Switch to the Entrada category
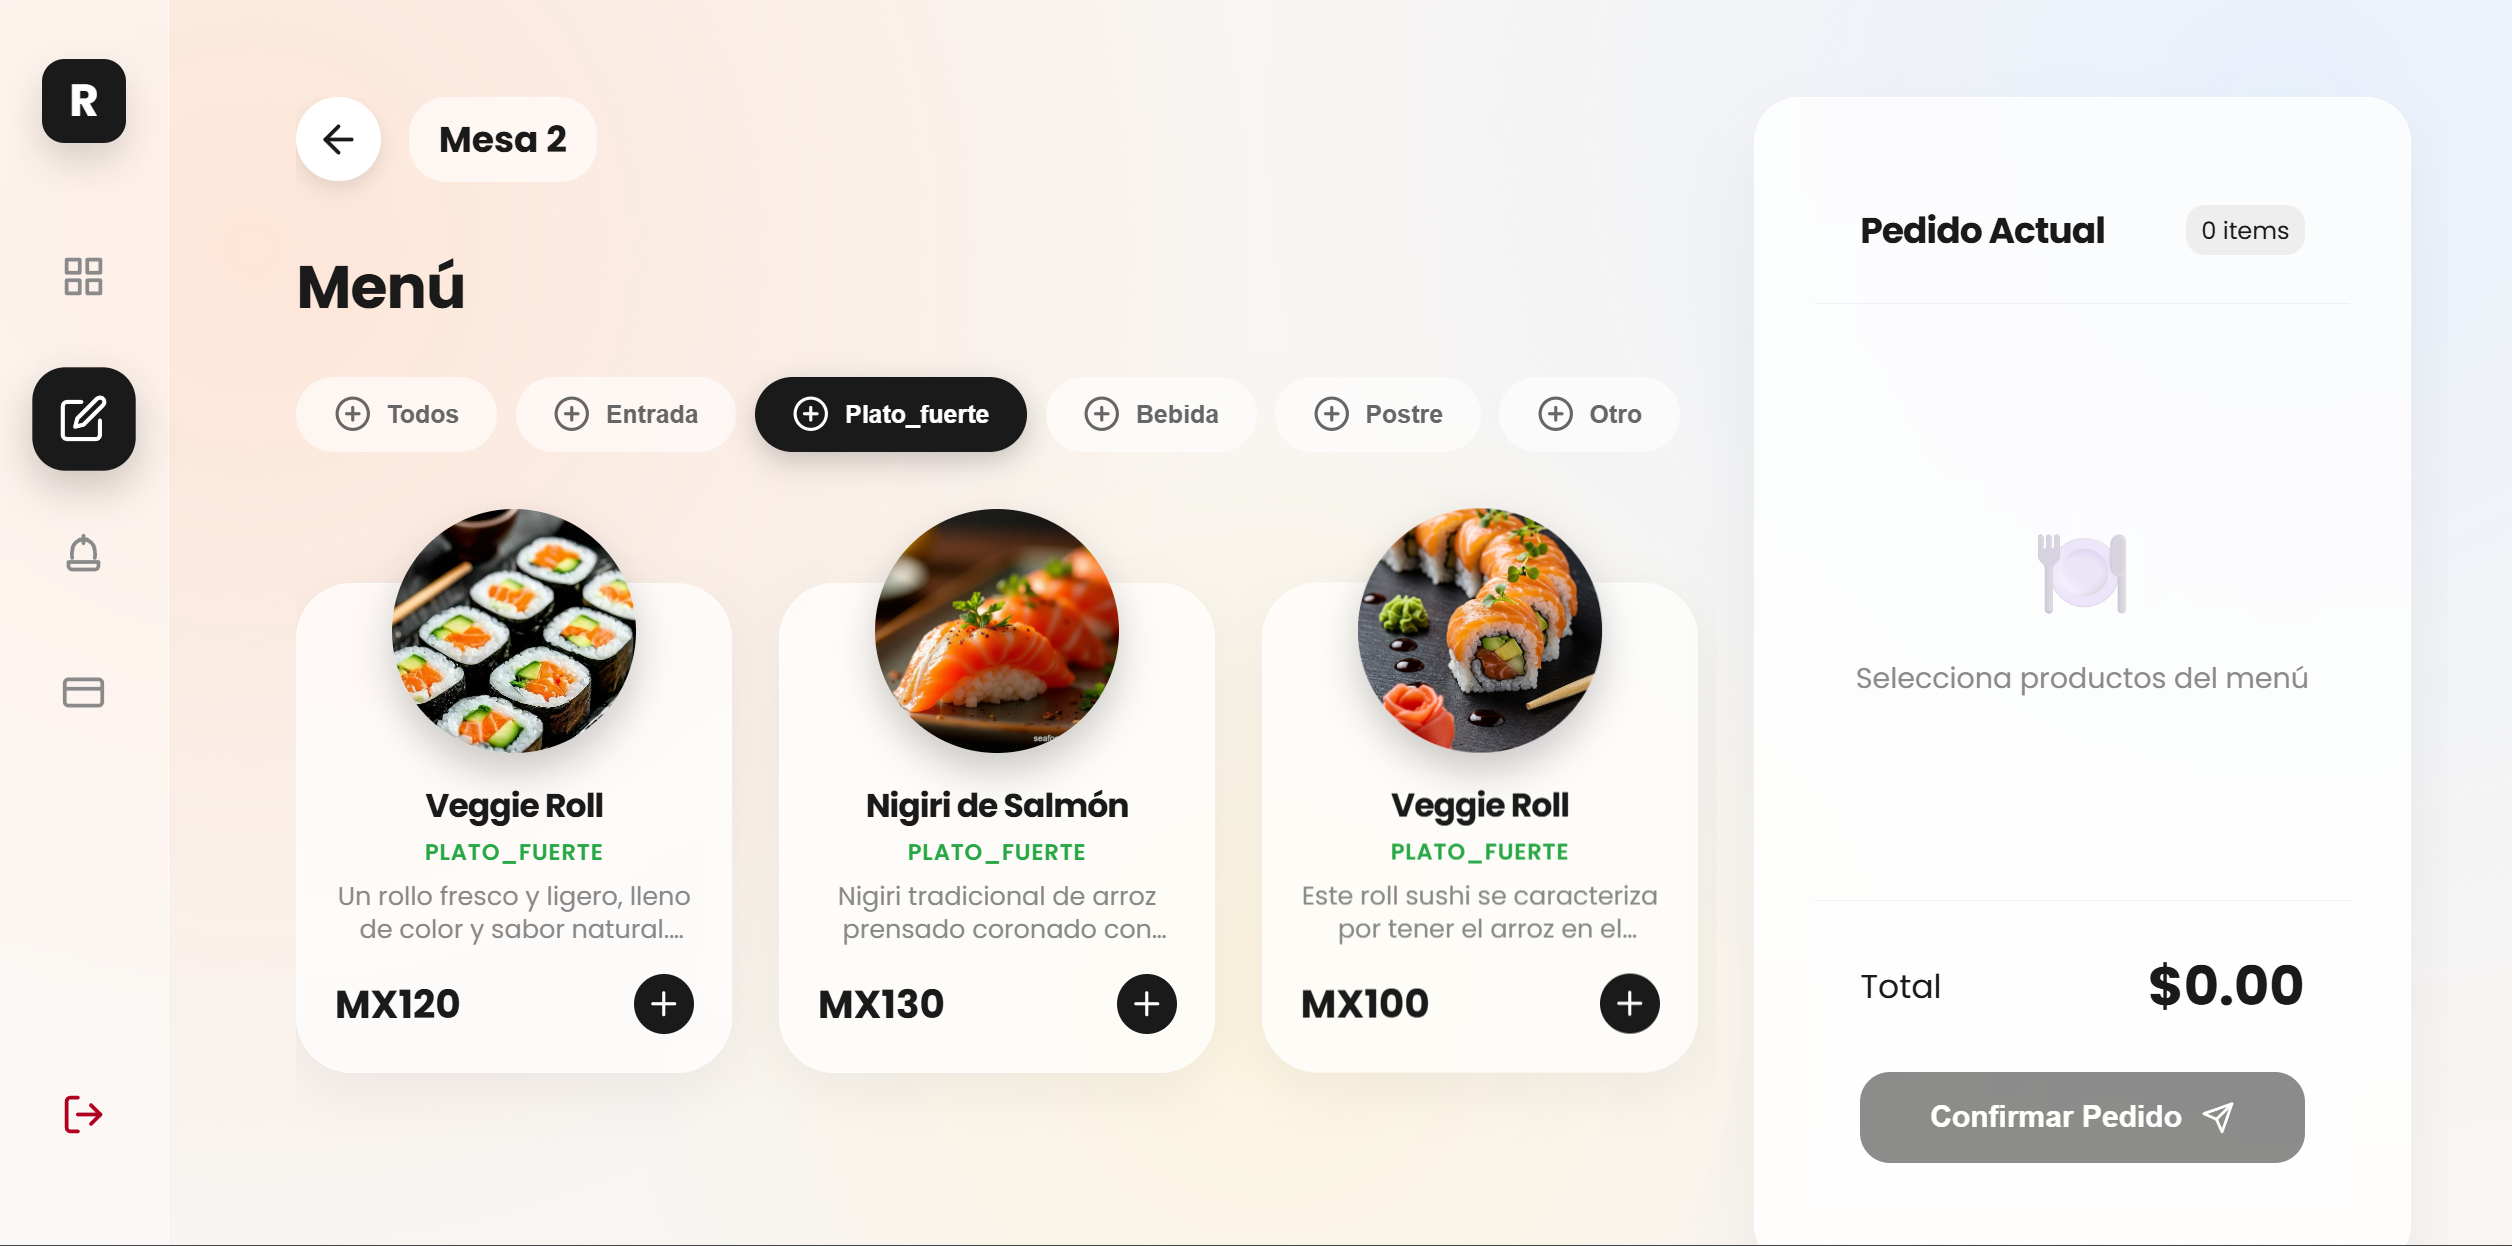This screenshot has width=2512, height=1246. pos(625,414)
